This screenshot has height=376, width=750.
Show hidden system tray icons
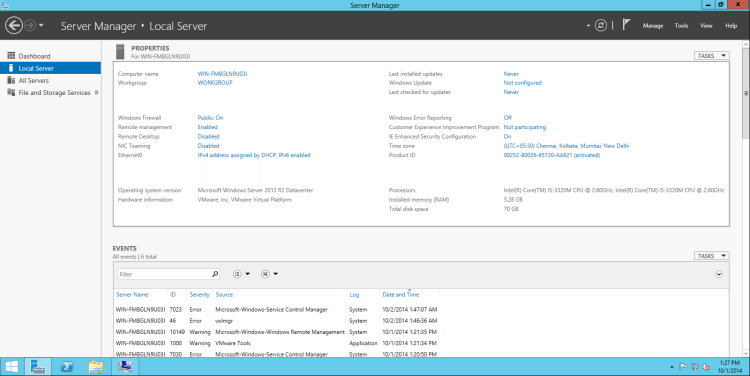tap(672, 367)
